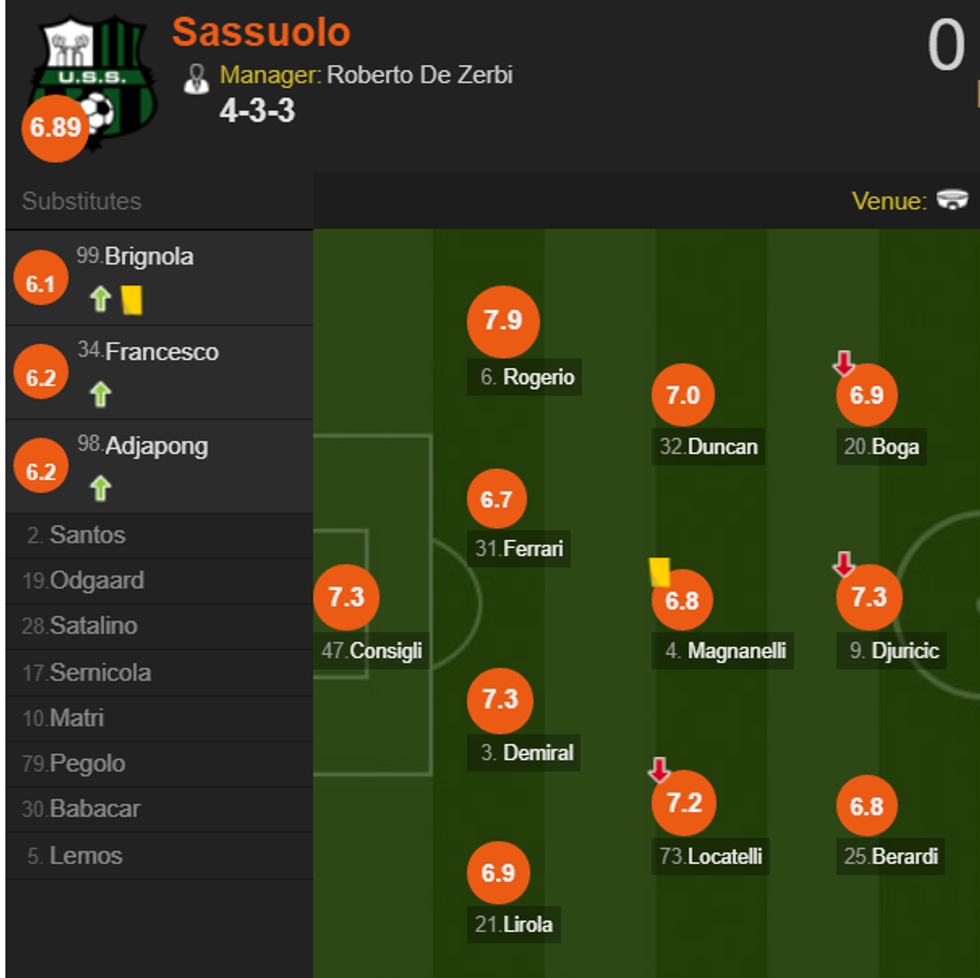
Task: Click Berardi's player name label
Action: point(904,856)
